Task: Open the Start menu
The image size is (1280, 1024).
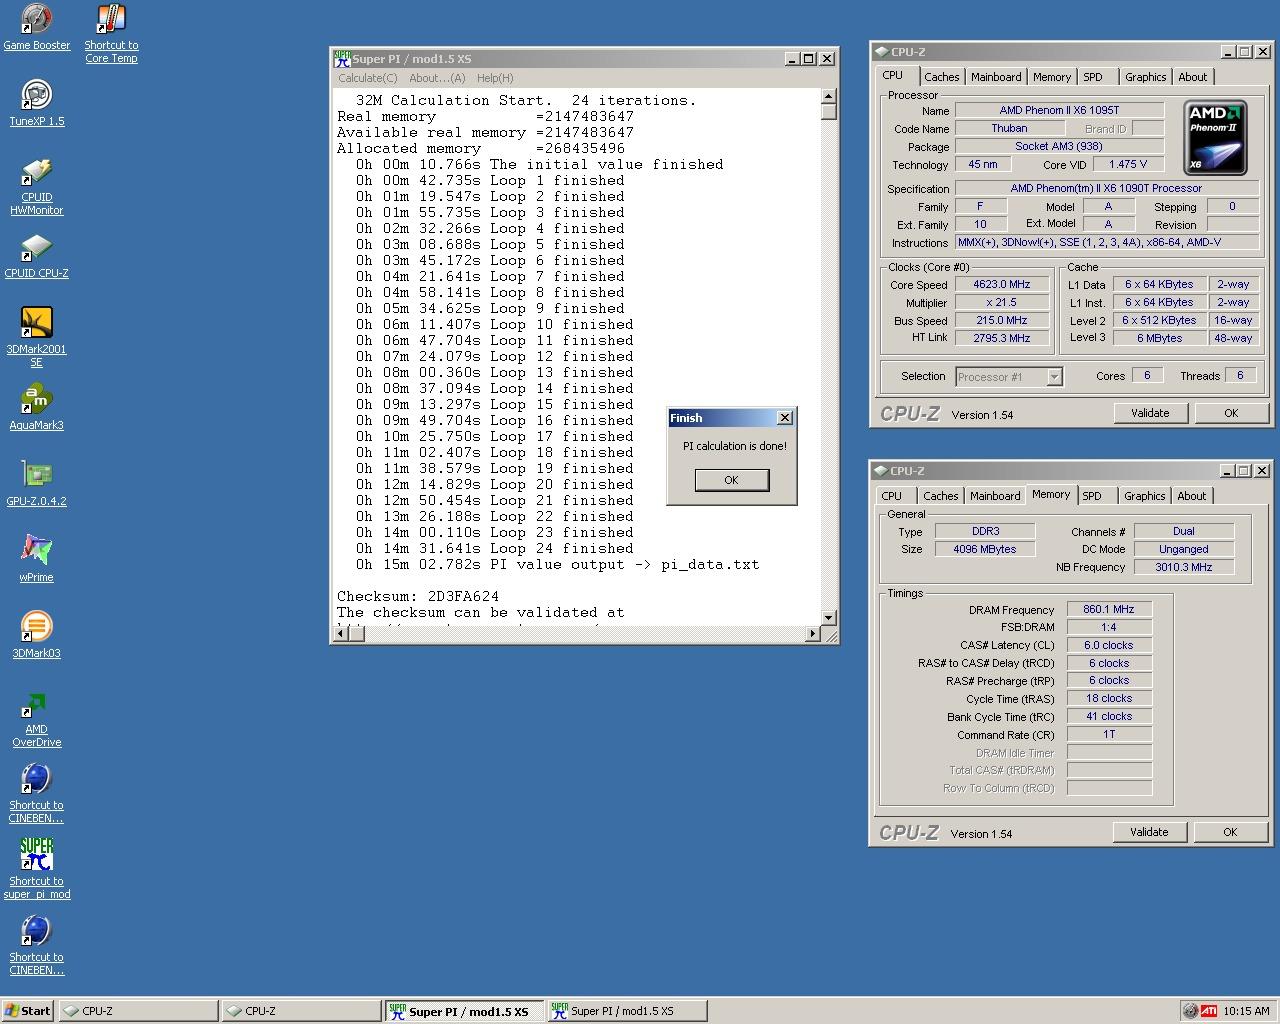Action: (28, 1011)
